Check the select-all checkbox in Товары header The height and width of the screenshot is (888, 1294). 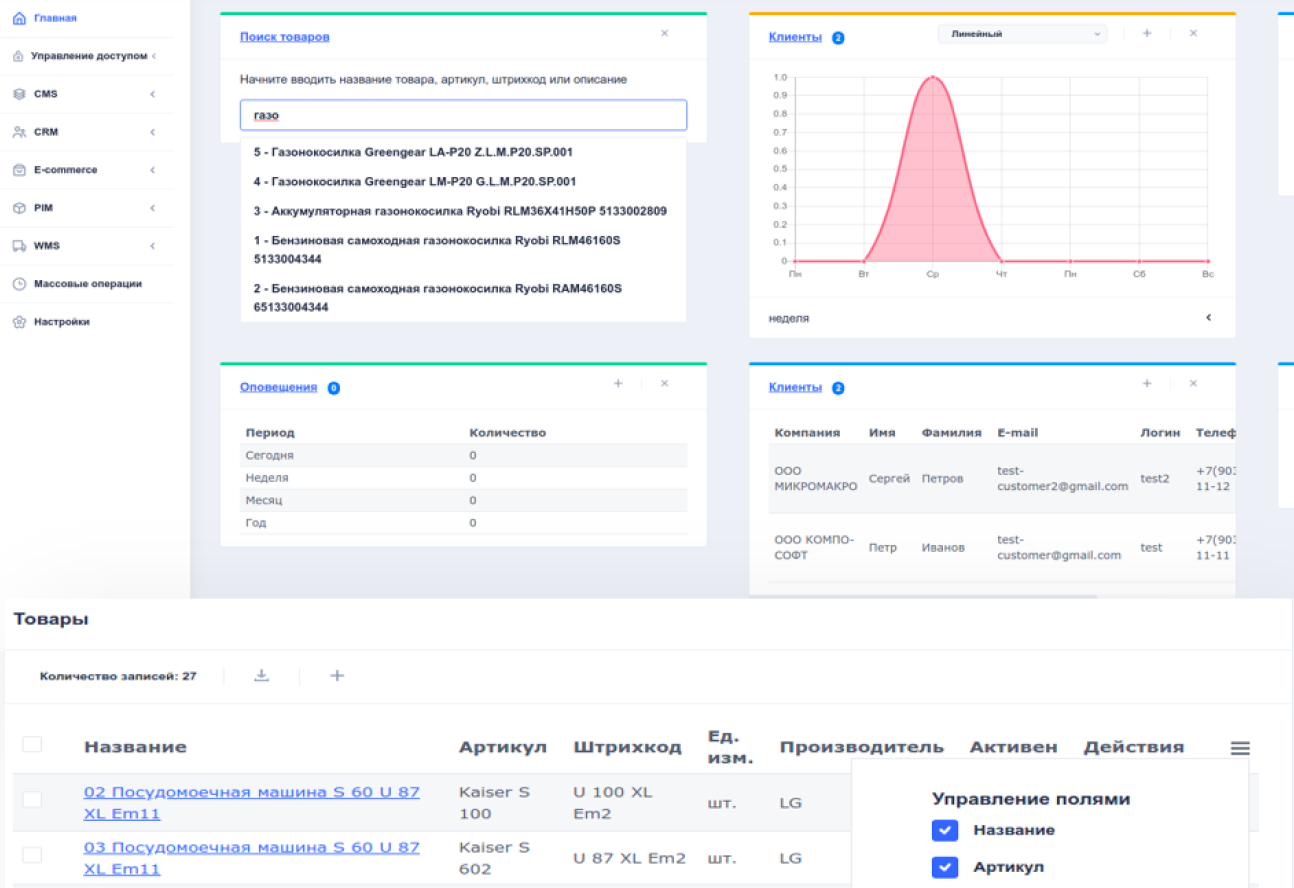(32, 744)
